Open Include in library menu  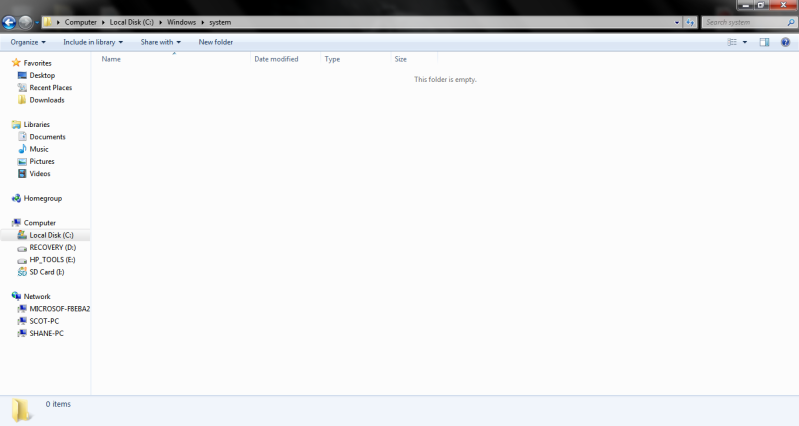[93, 42]
